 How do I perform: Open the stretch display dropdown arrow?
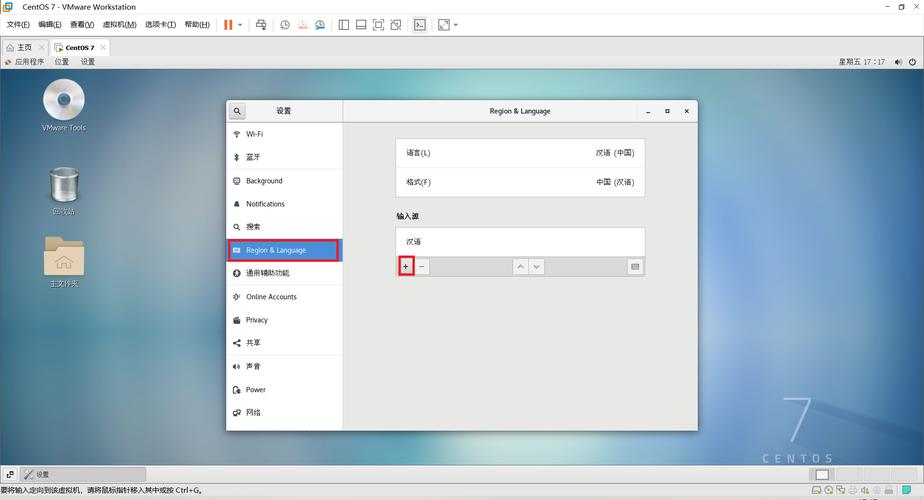point(456,25)
